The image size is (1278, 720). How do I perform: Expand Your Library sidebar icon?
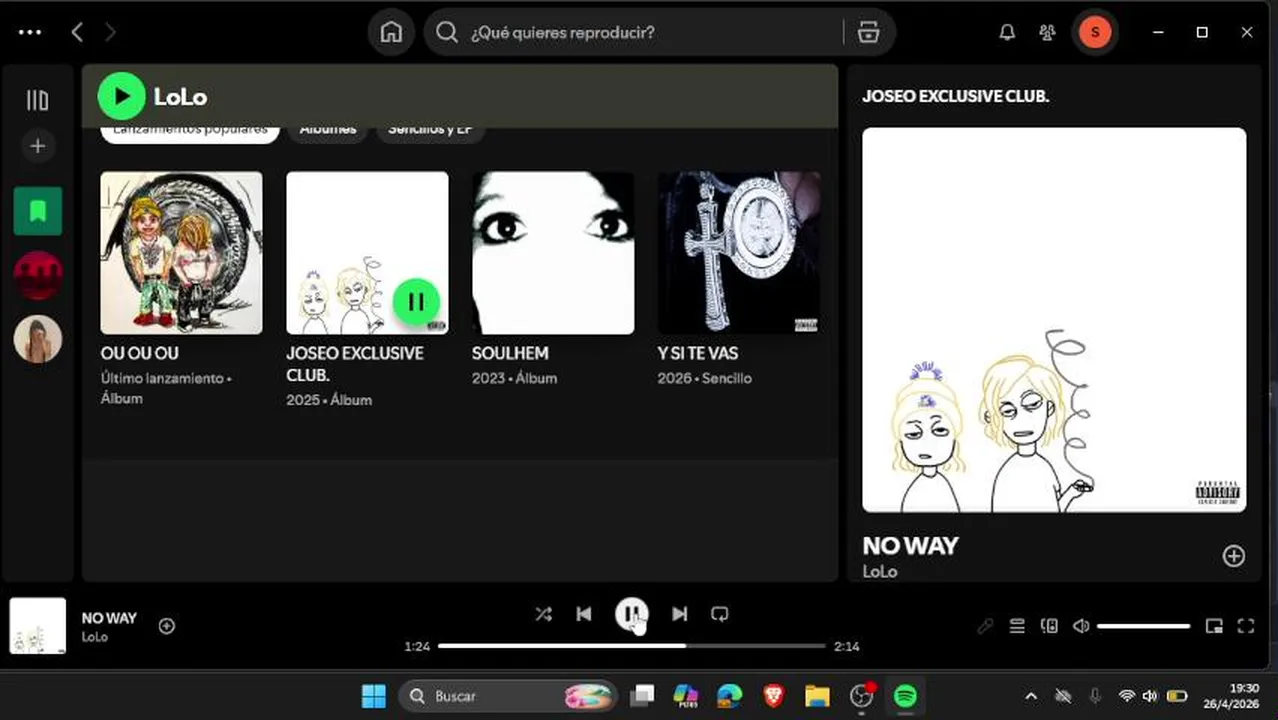pyautogui.click(x=37, y=100)
